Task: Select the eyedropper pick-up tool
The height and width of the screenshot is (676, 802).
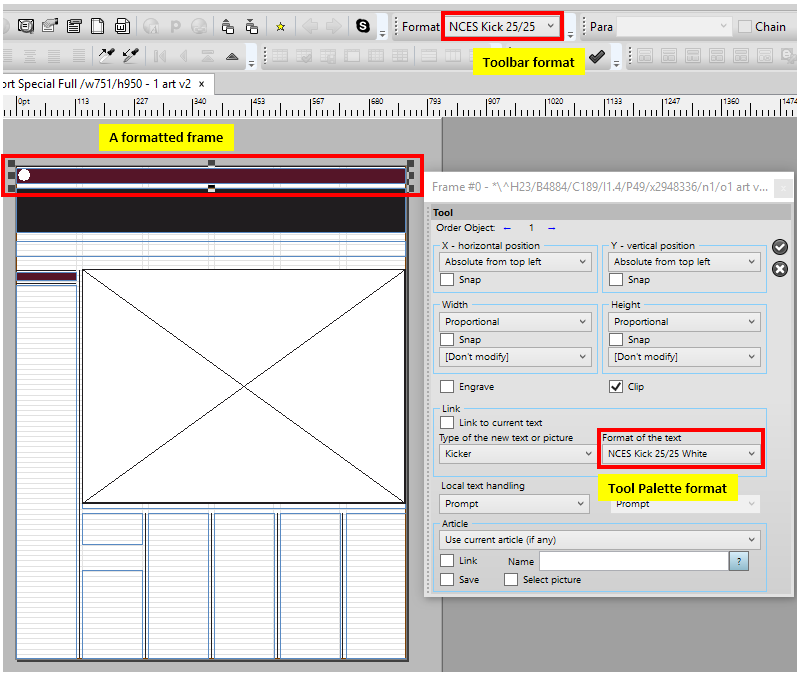Action: tap(106, 55)
